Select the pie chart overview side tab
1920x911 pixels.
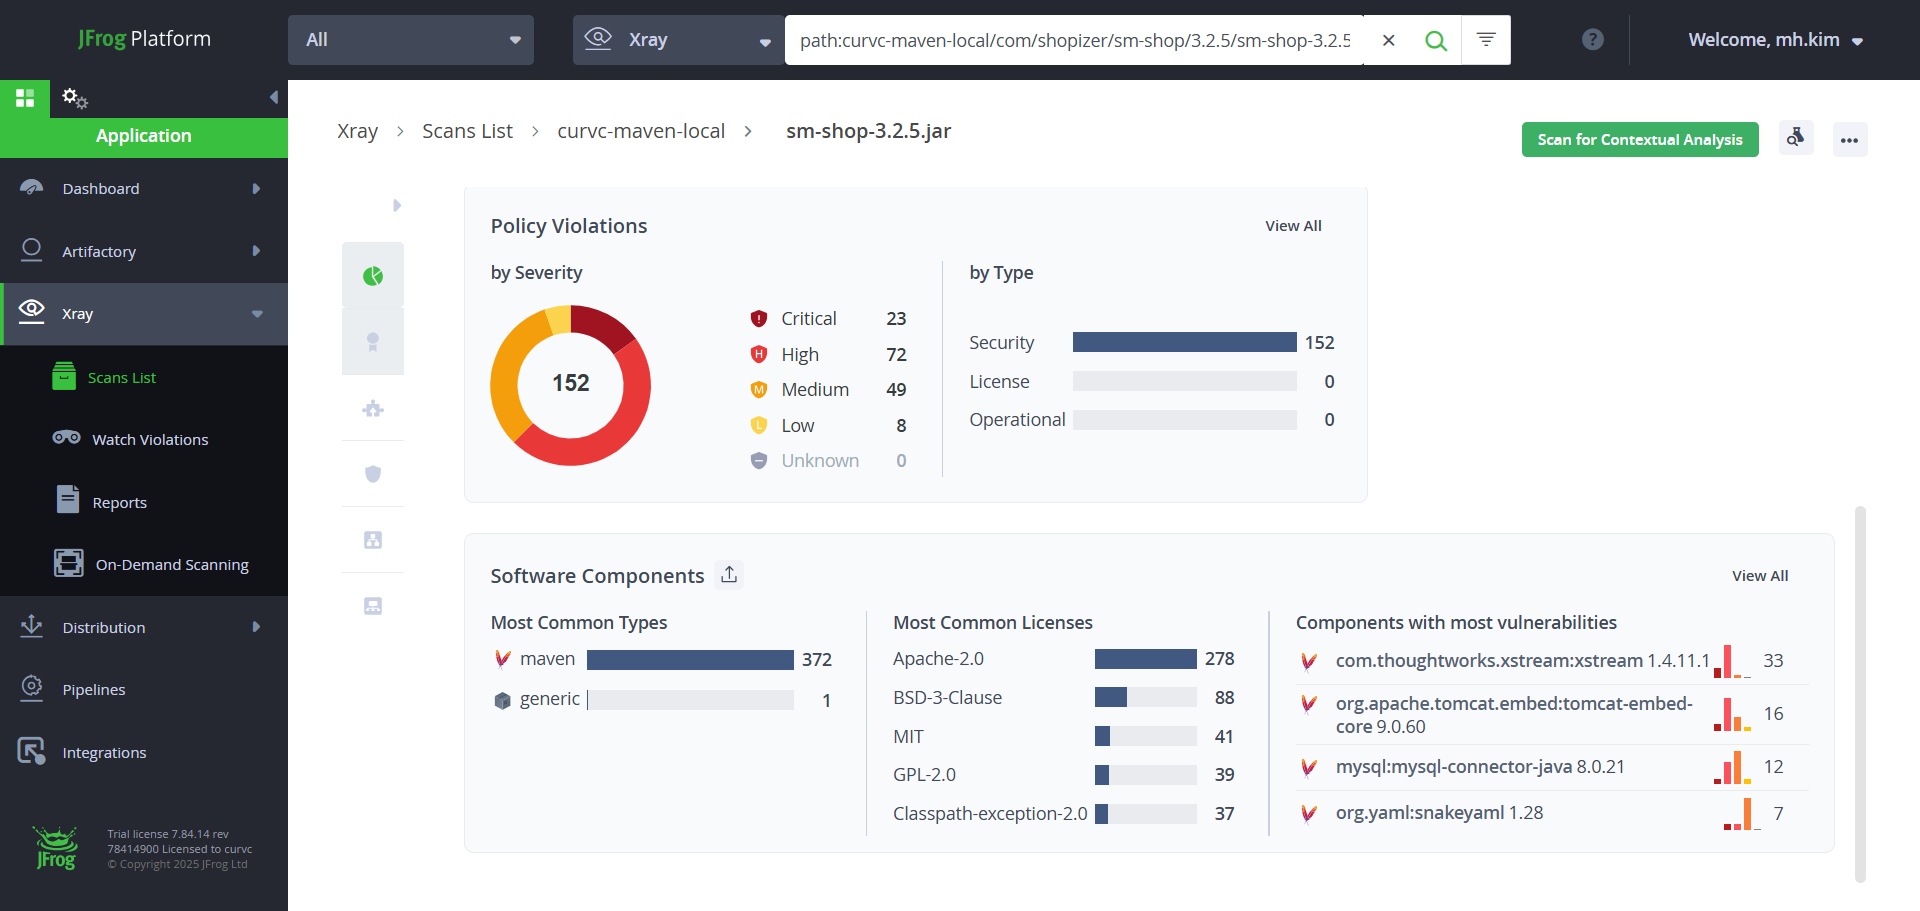click(373, 275)
